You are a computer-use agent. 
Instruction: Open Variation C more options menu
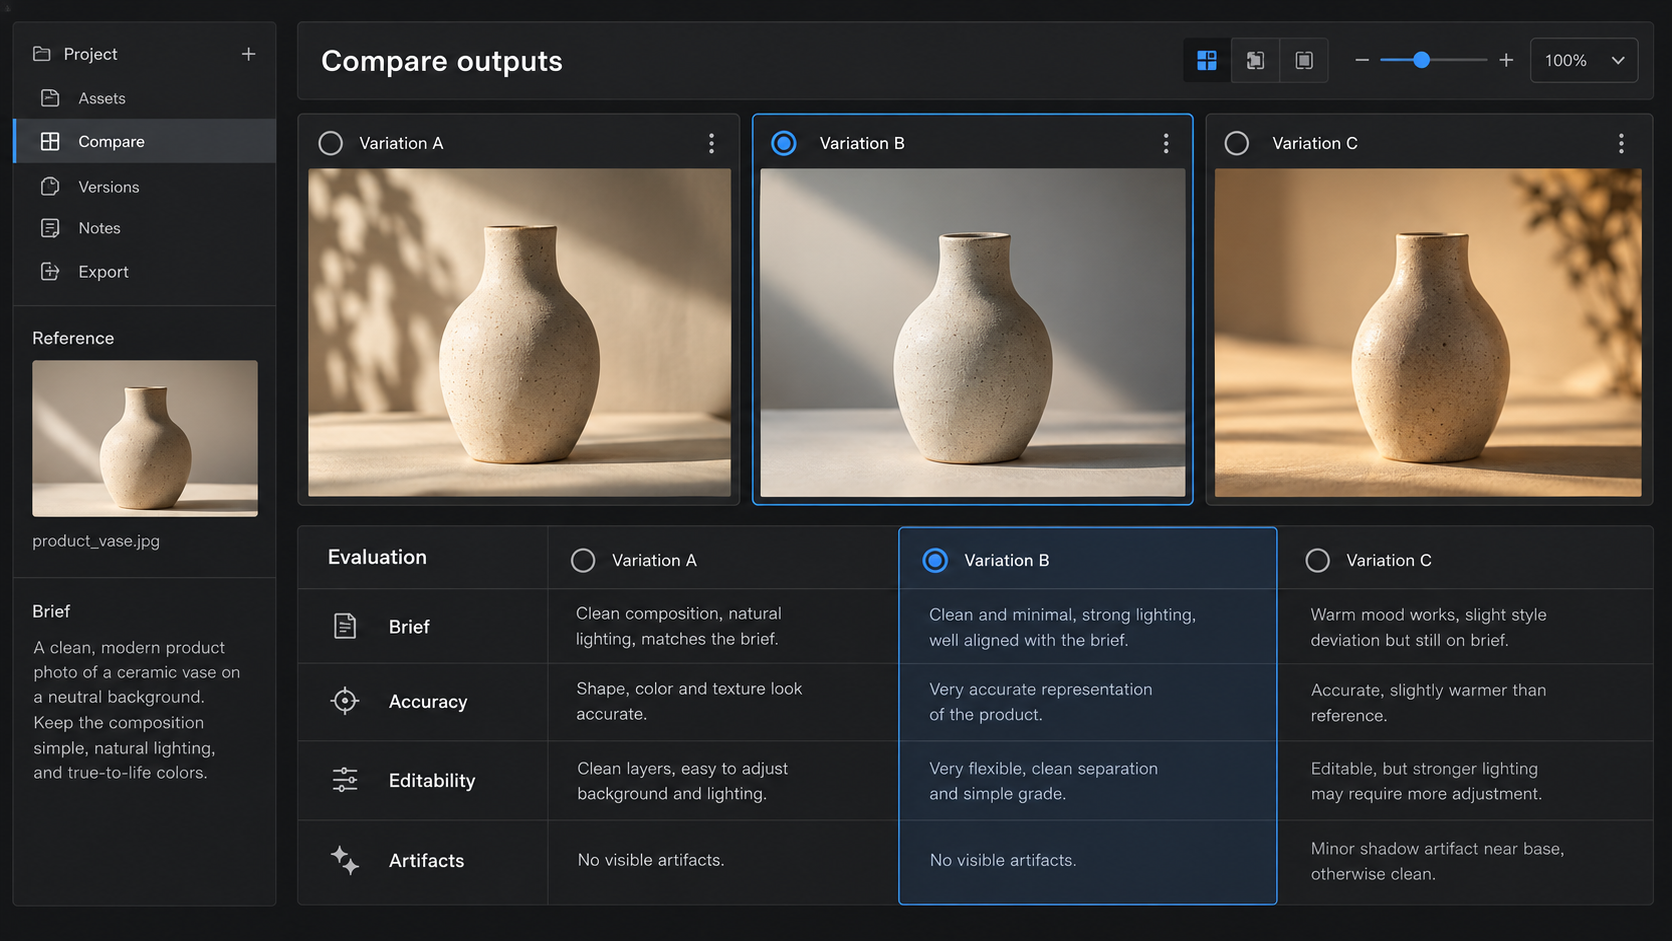click(1621, 143)
